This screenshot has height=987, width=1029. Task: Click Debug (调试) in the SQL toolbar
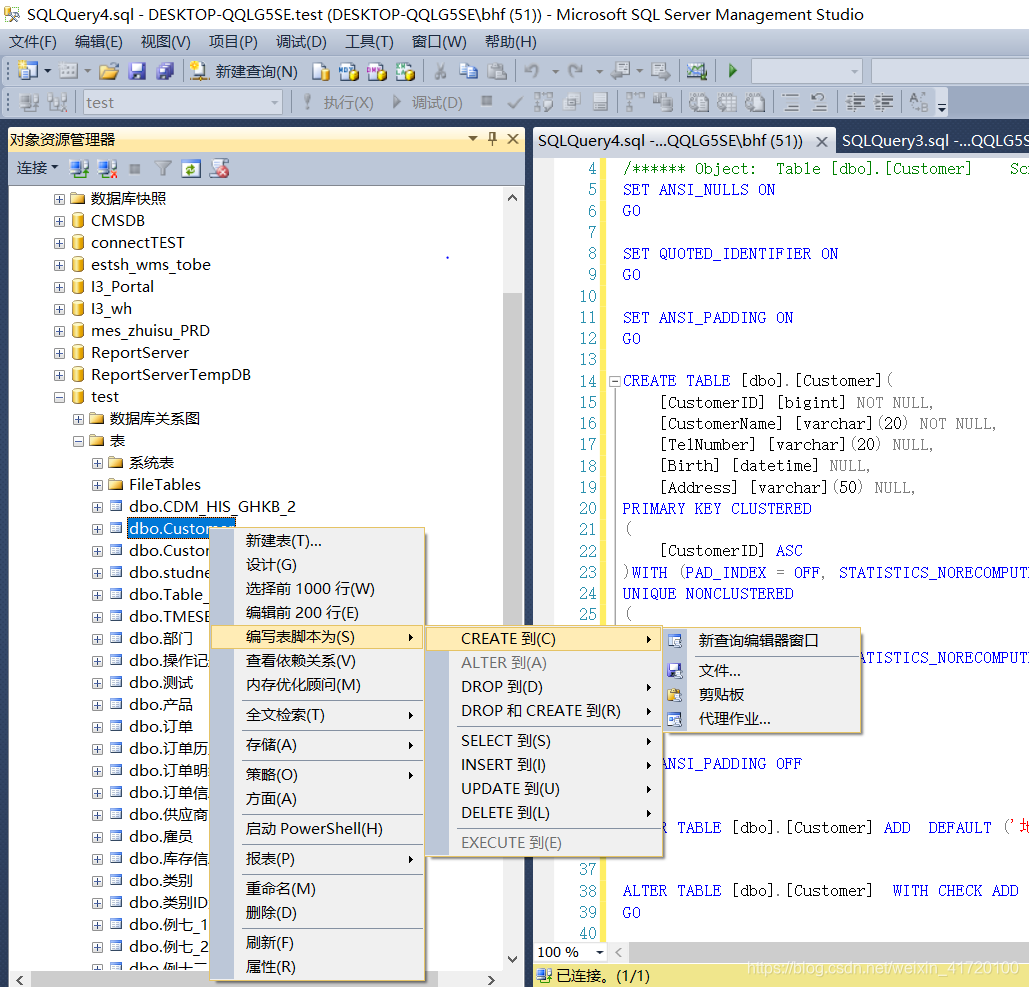tap(428, 103)
